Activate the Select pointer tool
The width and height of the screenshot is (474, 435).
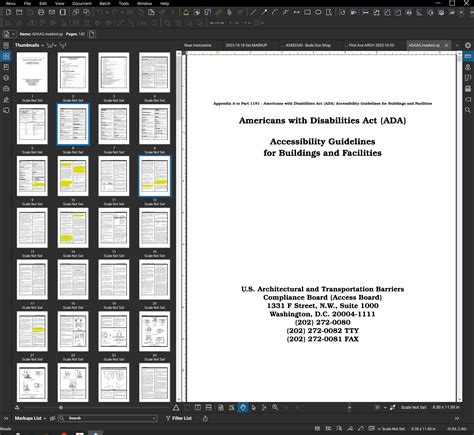[x=253, y=407]
